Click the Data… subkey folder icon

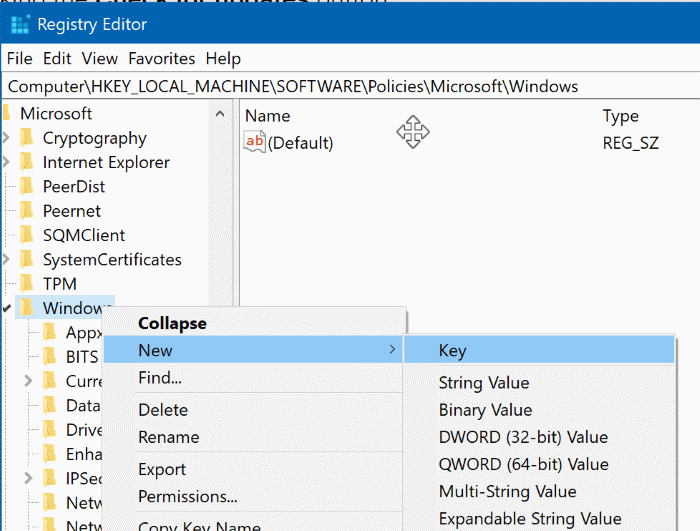click(x=50, y=406)
